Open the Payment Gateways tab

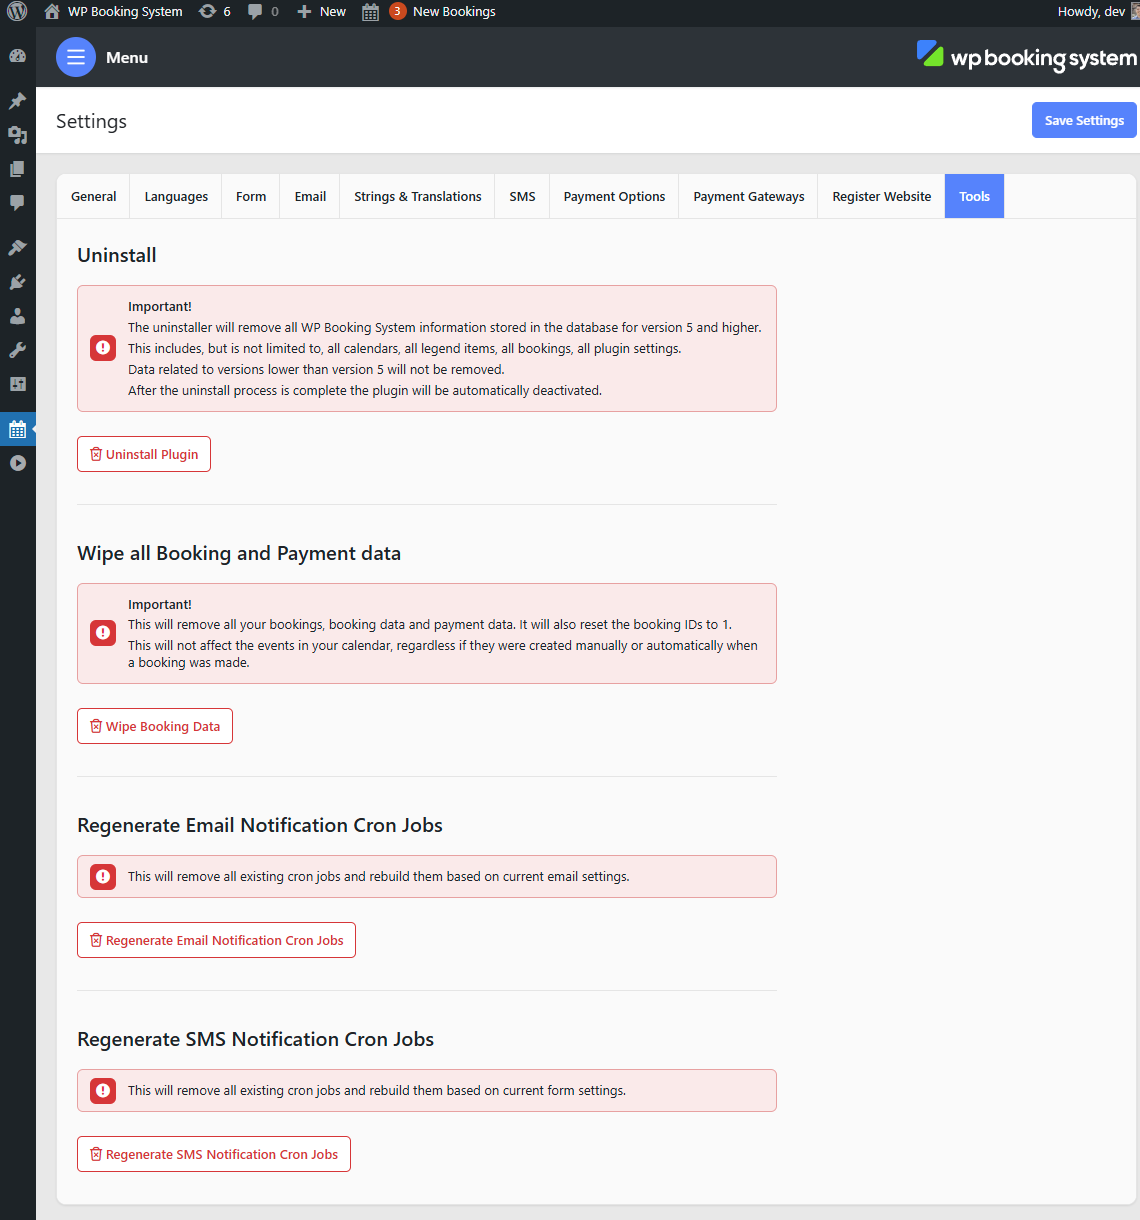749,197
